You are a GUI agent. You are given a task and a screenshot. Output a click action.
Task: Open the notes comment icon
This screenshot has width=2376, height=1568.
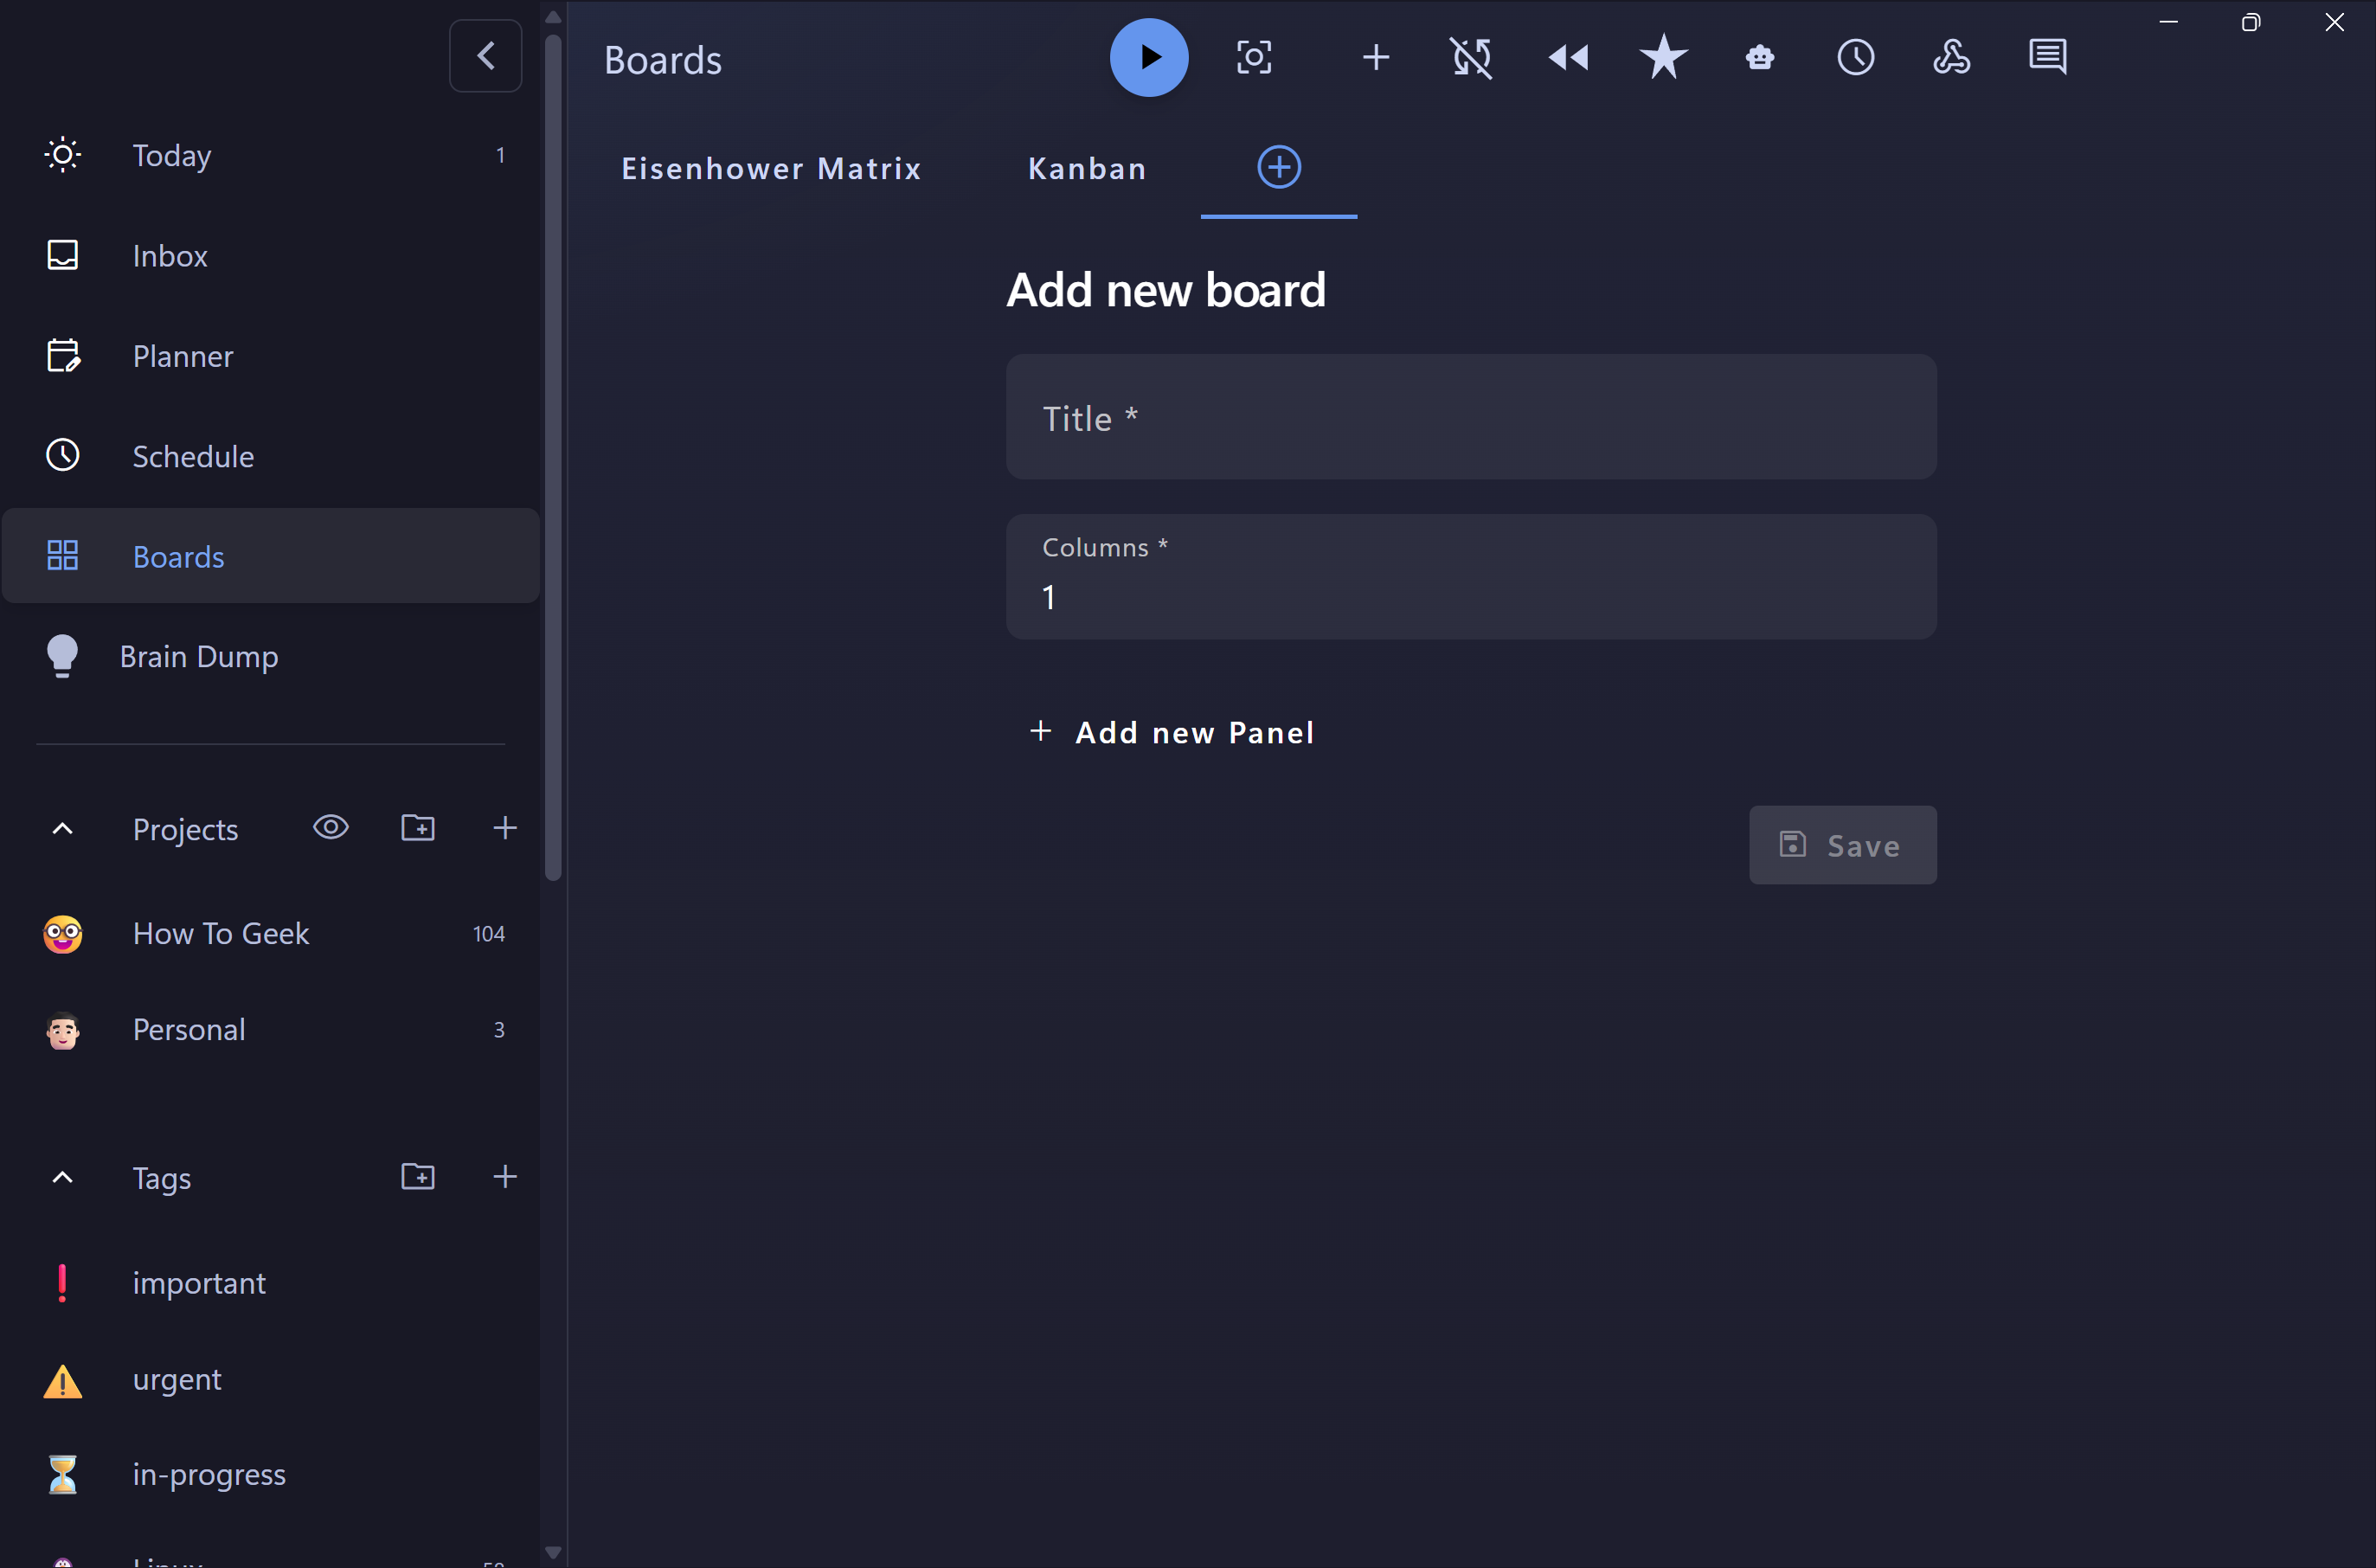[x=2047, y=57]
